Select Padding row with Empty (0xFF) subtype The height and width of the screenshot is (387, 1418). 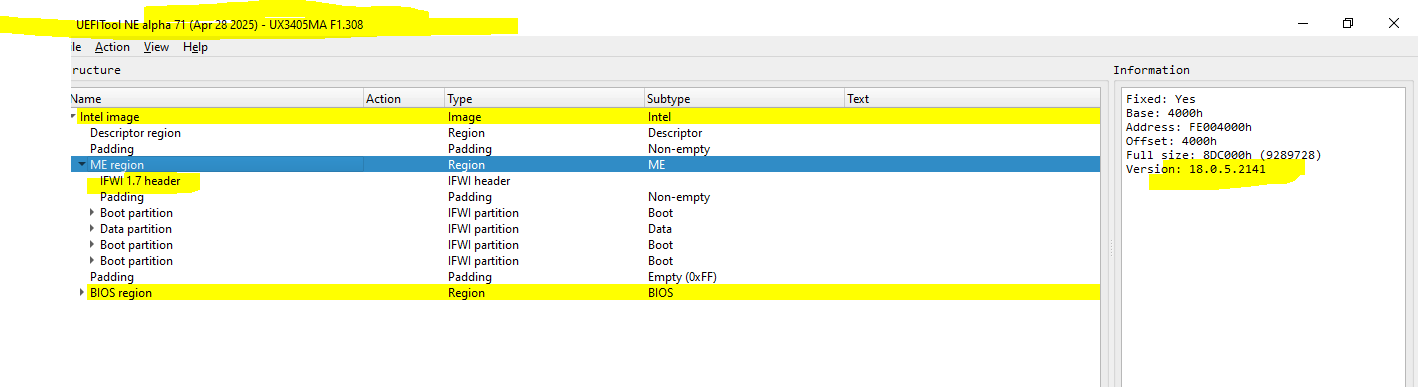tap(584, 277)
